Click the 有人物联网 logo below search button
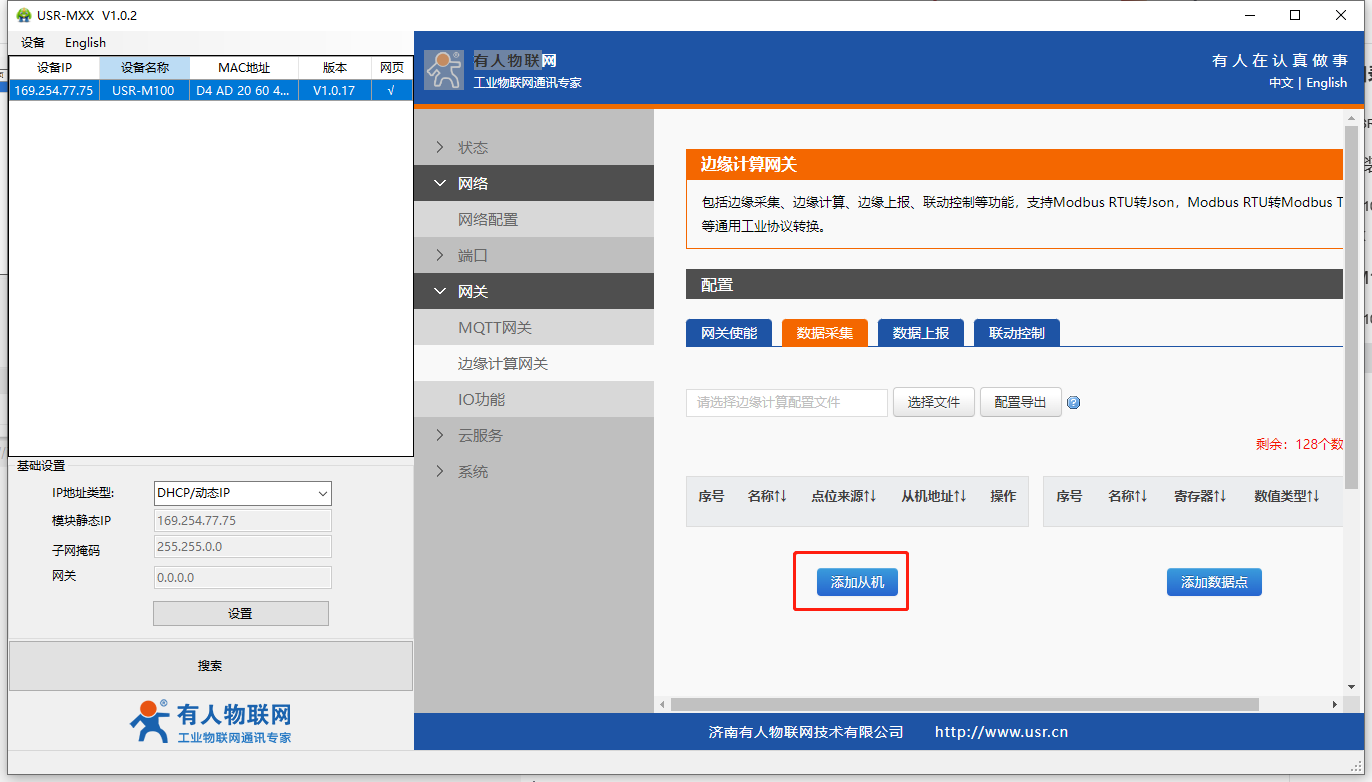The height and width of the screenshot is (782, 1372). point(211,721)
